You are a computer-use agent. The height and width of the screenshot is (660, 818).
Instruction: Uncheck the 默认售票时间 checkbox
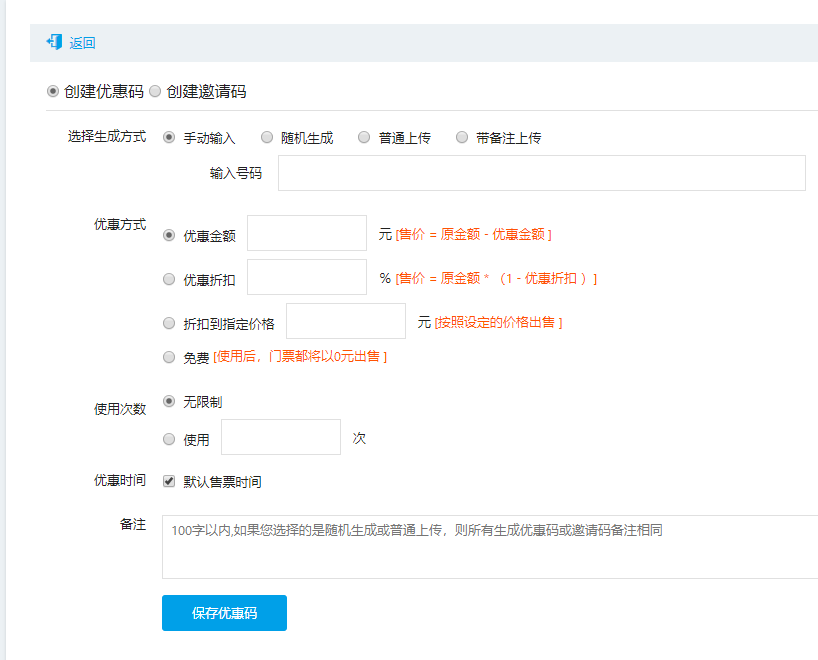(169, 481)
